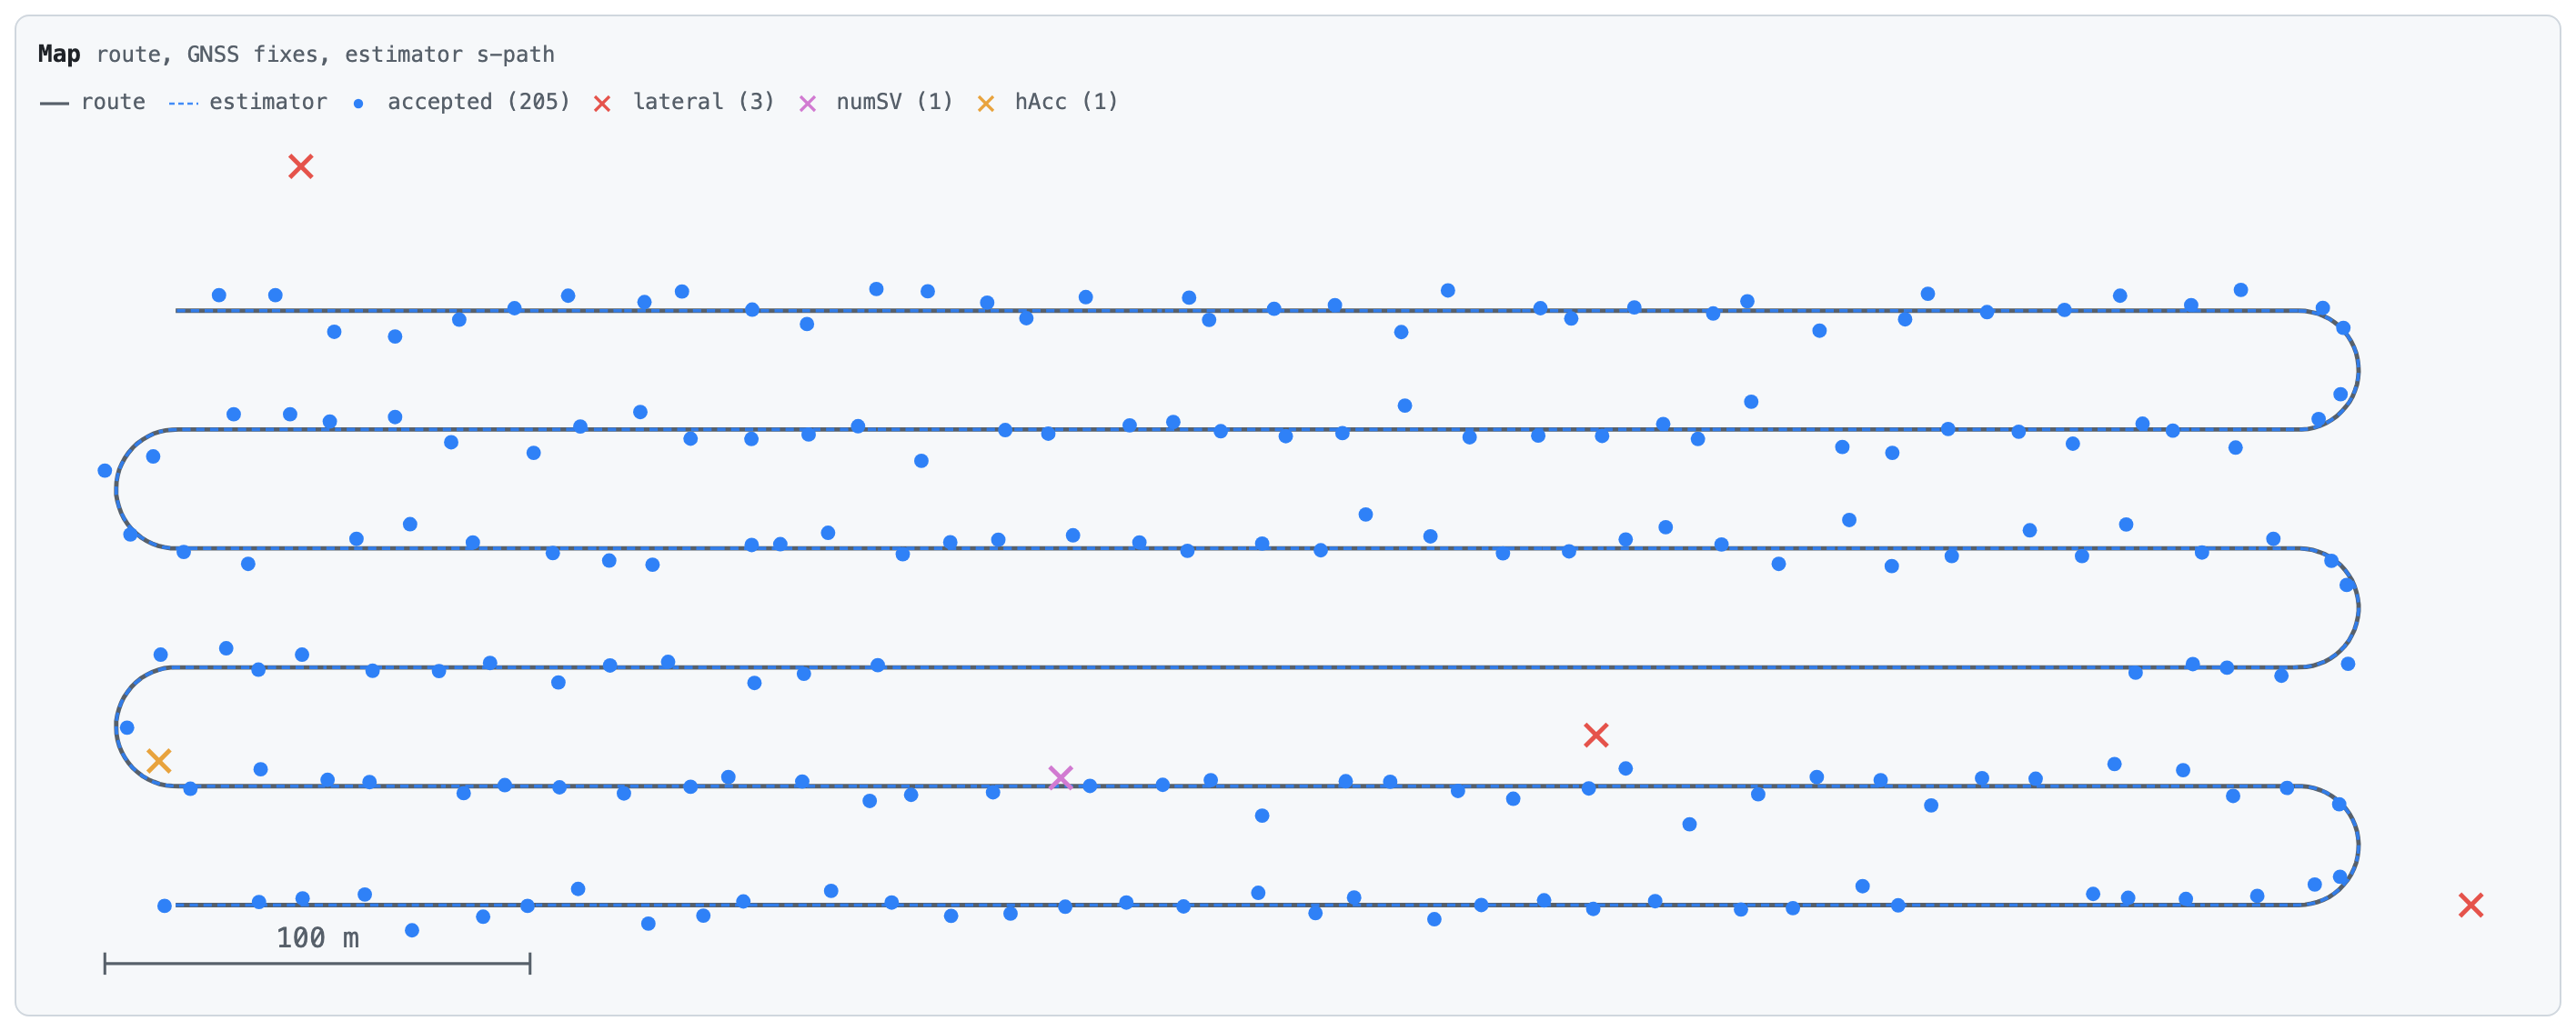Toggle the numSV (1) legend label
Image resolution: width=2576 pixels, height=1031 pixels.
point(895,102)
